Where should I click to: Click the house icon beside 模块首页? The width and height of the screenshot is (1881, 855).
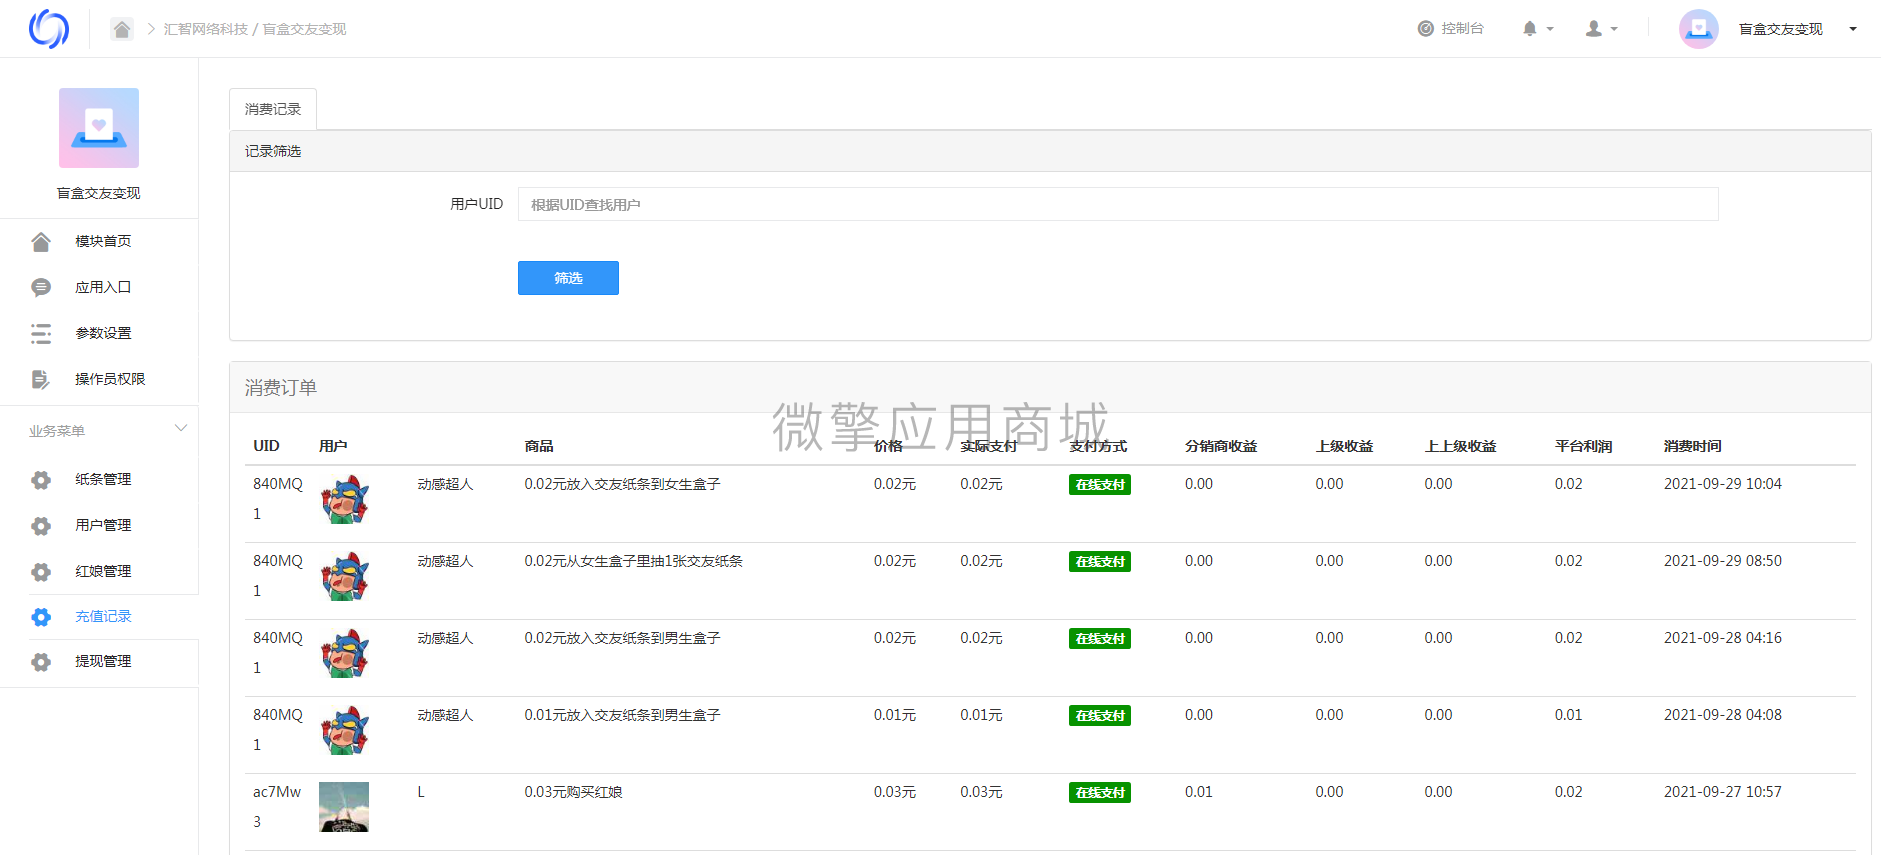(41, 241)
